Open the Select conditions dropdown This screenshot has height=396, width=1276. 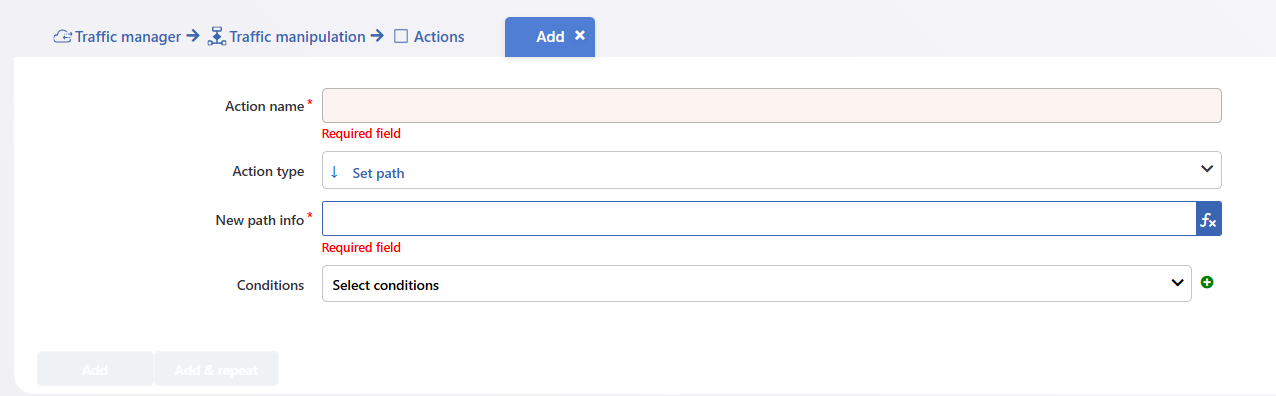[x=756, y=284]
